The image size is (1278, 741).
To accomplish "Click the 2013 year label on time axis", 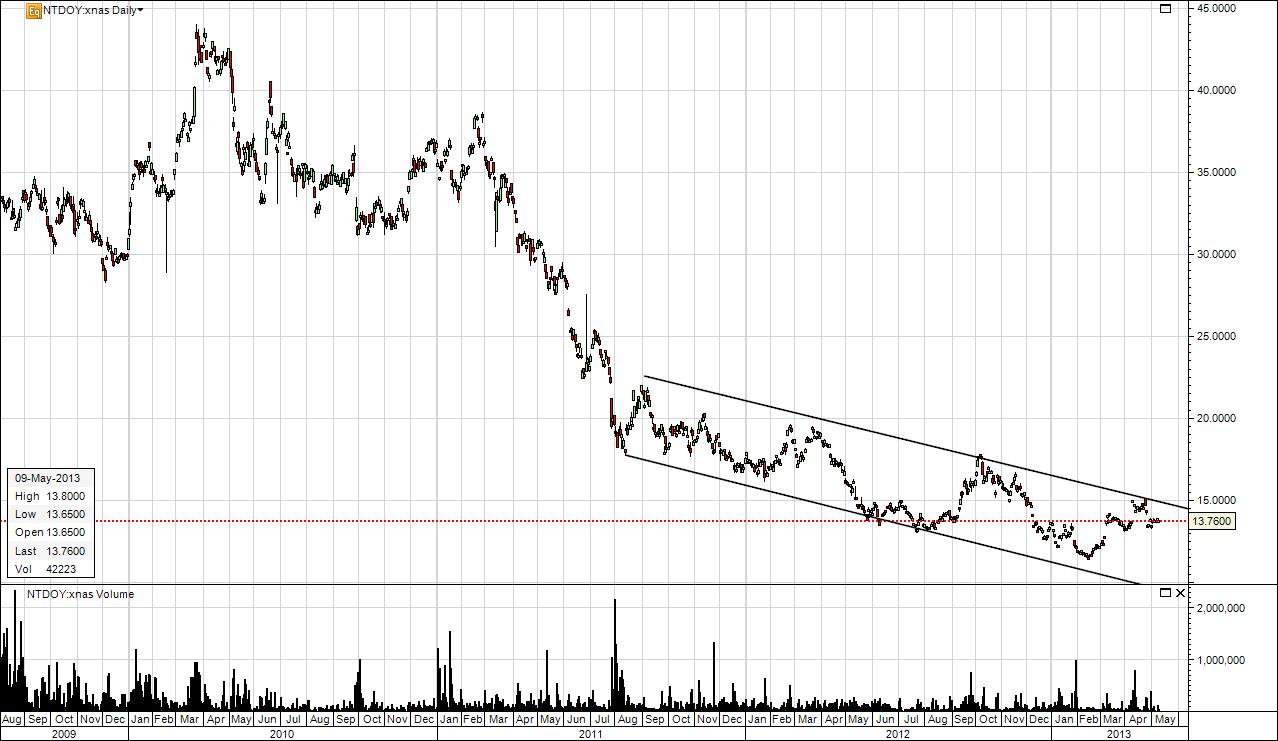I will [x=1118, y=733].
